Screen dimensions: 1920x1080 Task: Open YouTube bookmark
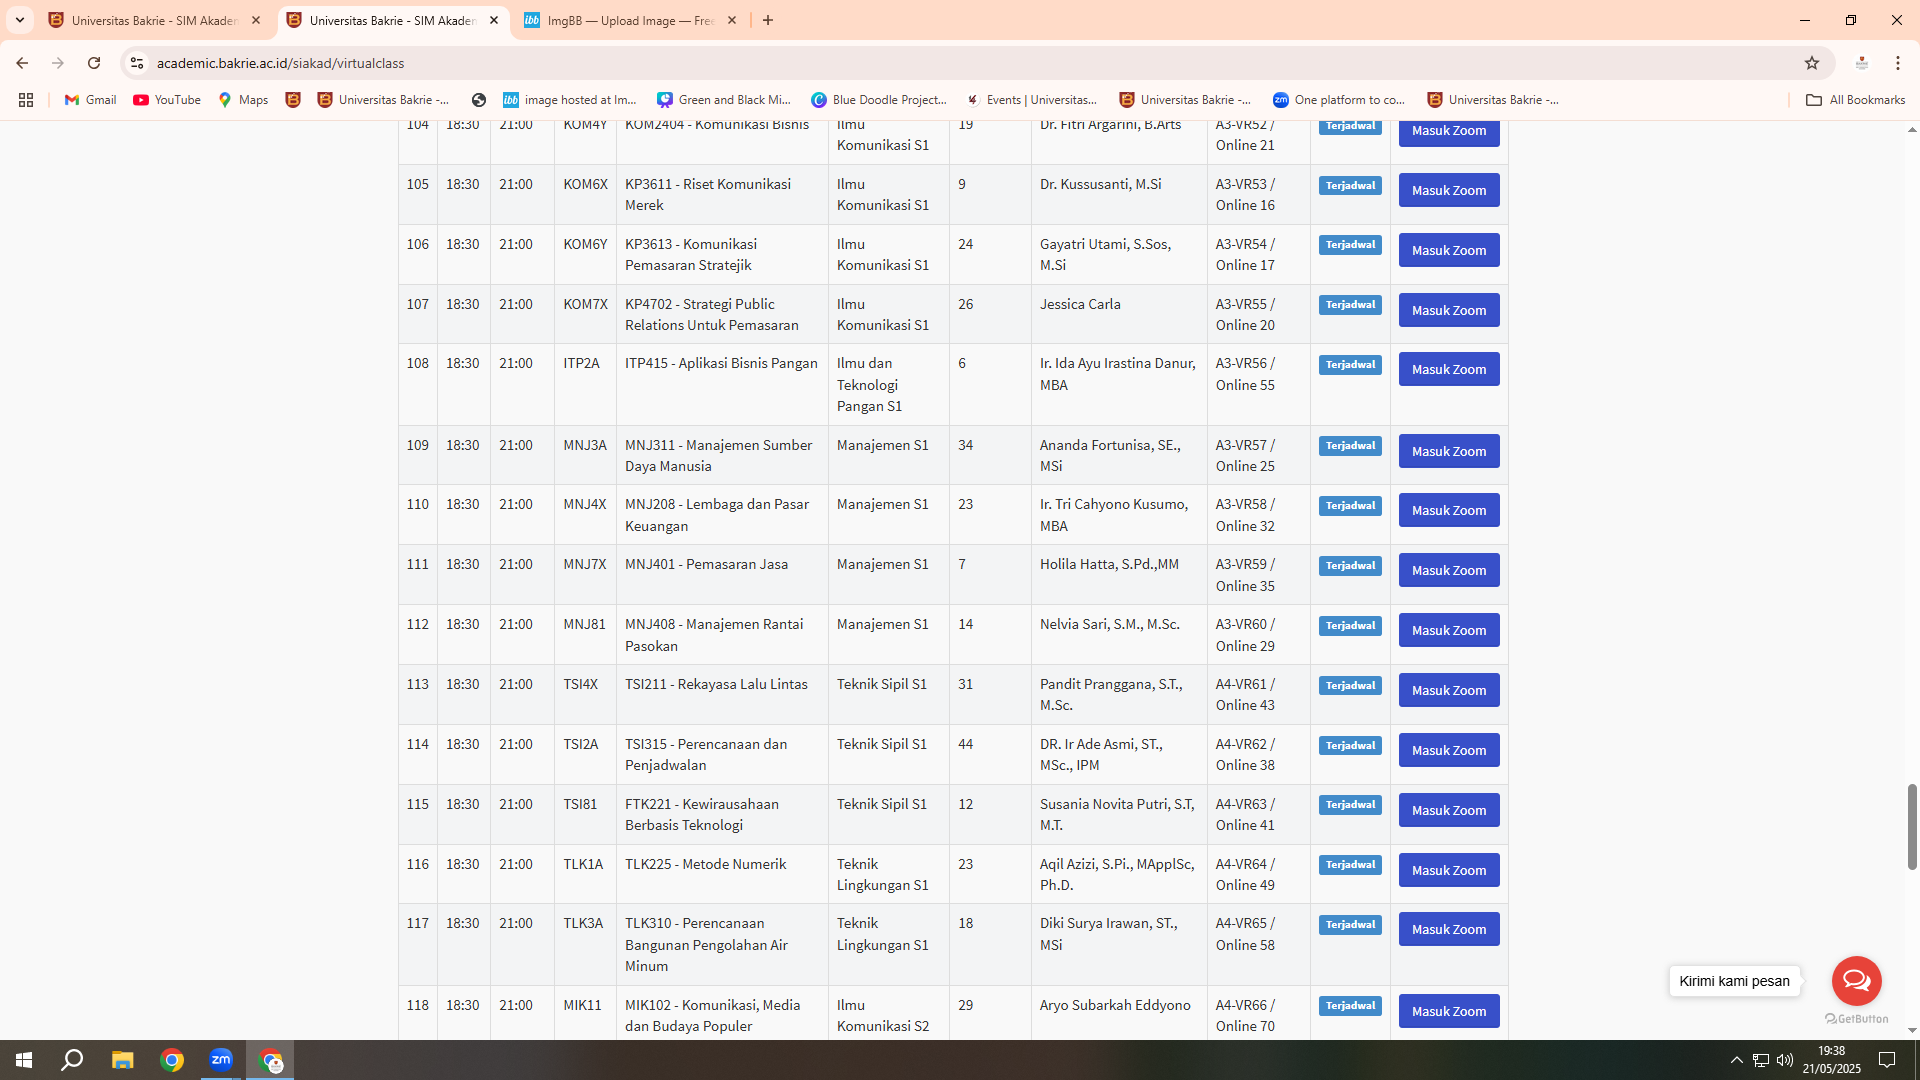coord(167,100)
